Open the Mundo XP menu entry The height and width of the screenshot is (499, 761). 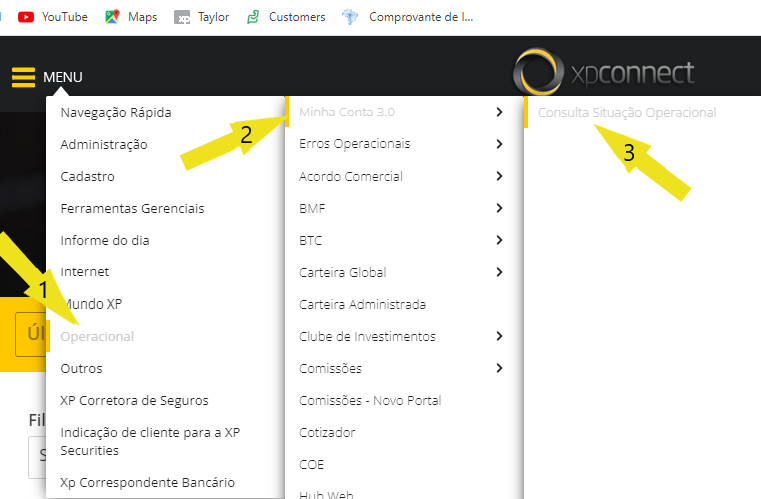click(x=91, y=304)
